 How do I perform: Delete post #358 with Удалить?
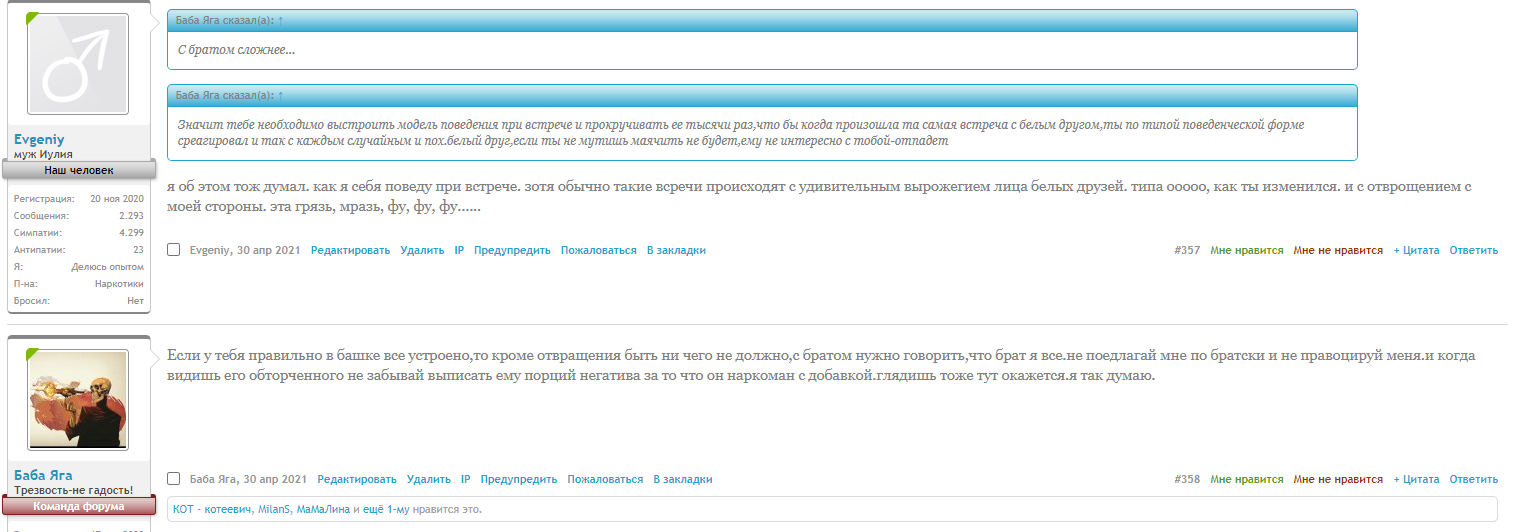point(429,479)
